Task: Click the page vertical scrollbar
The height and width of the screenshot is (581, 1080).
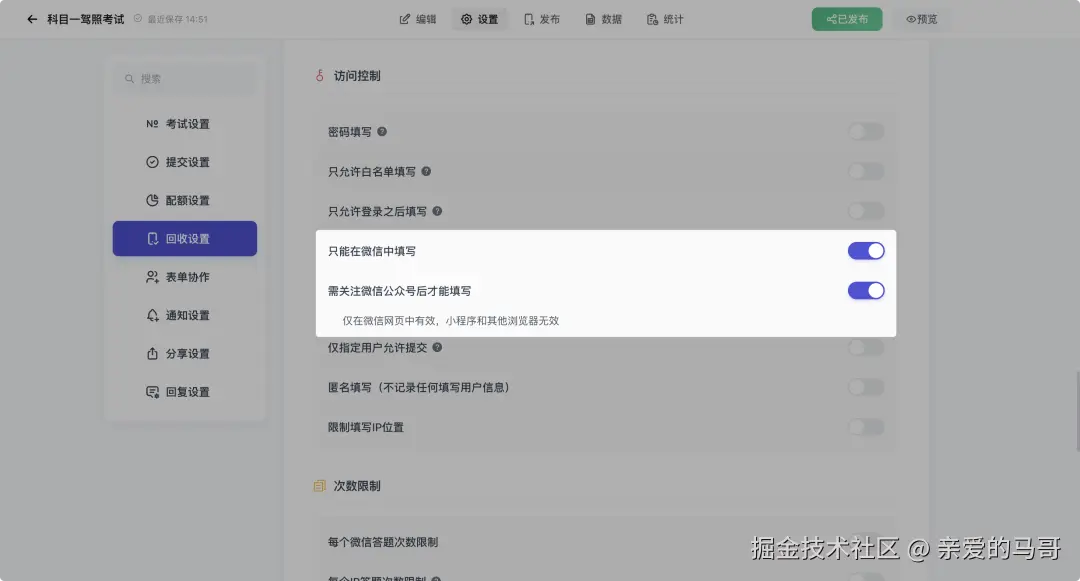Action: pos(1077,411)
